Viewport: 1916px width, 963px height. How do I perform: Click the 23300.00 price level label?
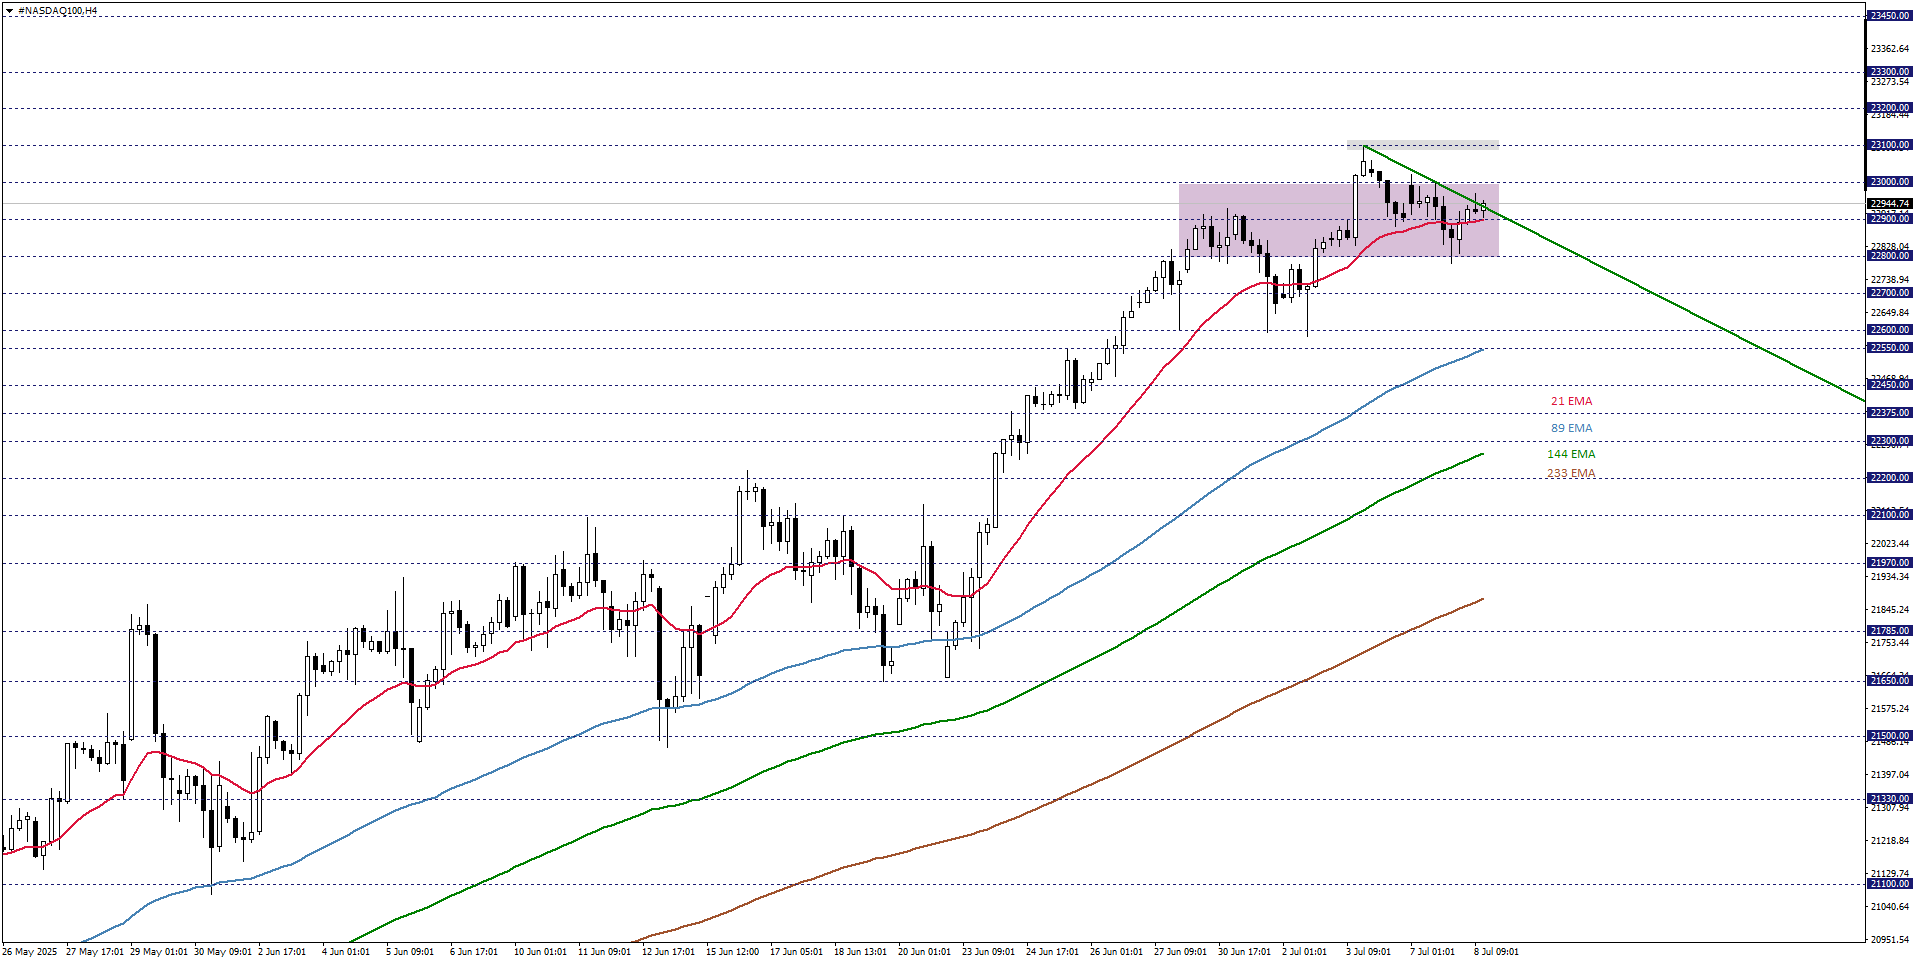(1890, 72)
